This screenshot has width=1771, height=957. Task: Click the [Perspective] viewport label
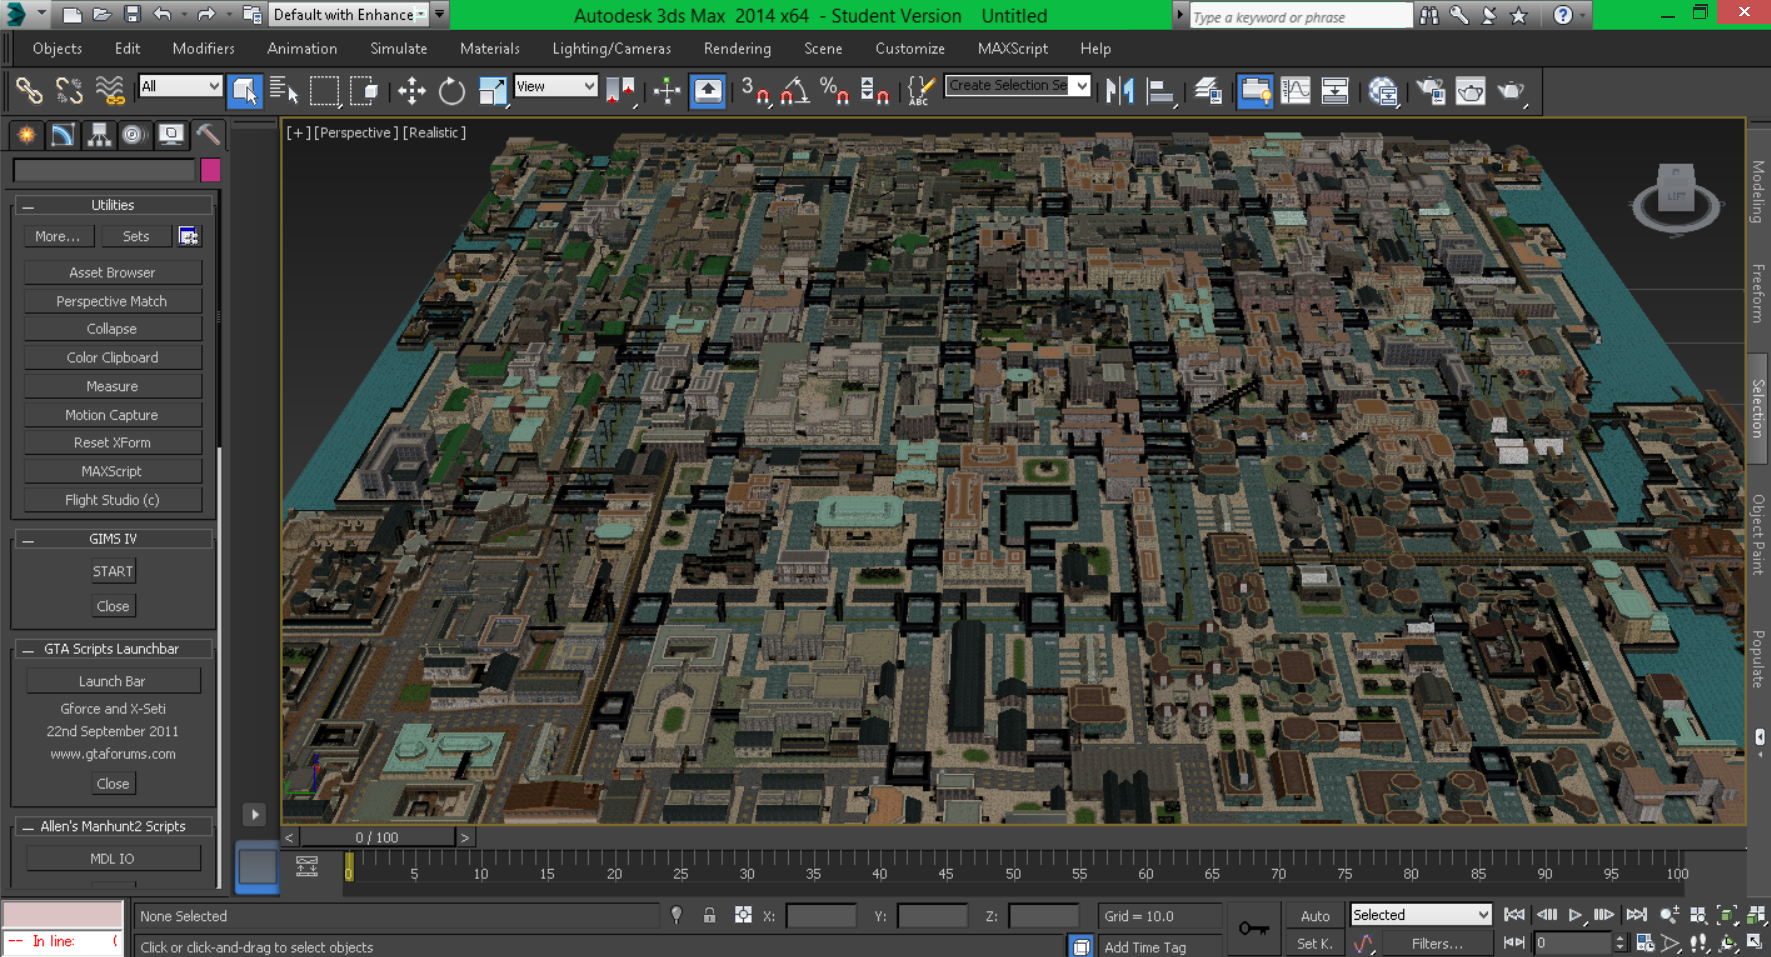coord(356,132)
